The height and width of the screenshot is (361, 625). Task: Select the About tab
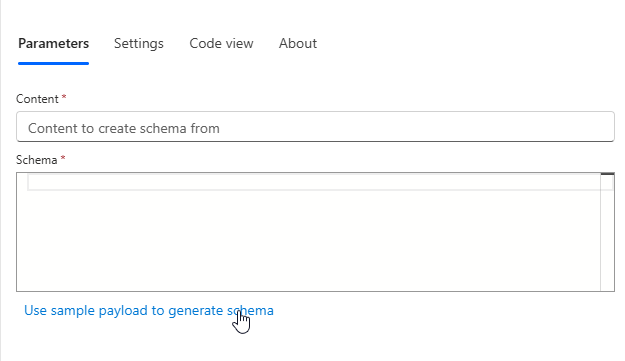(x=298, y=43)
